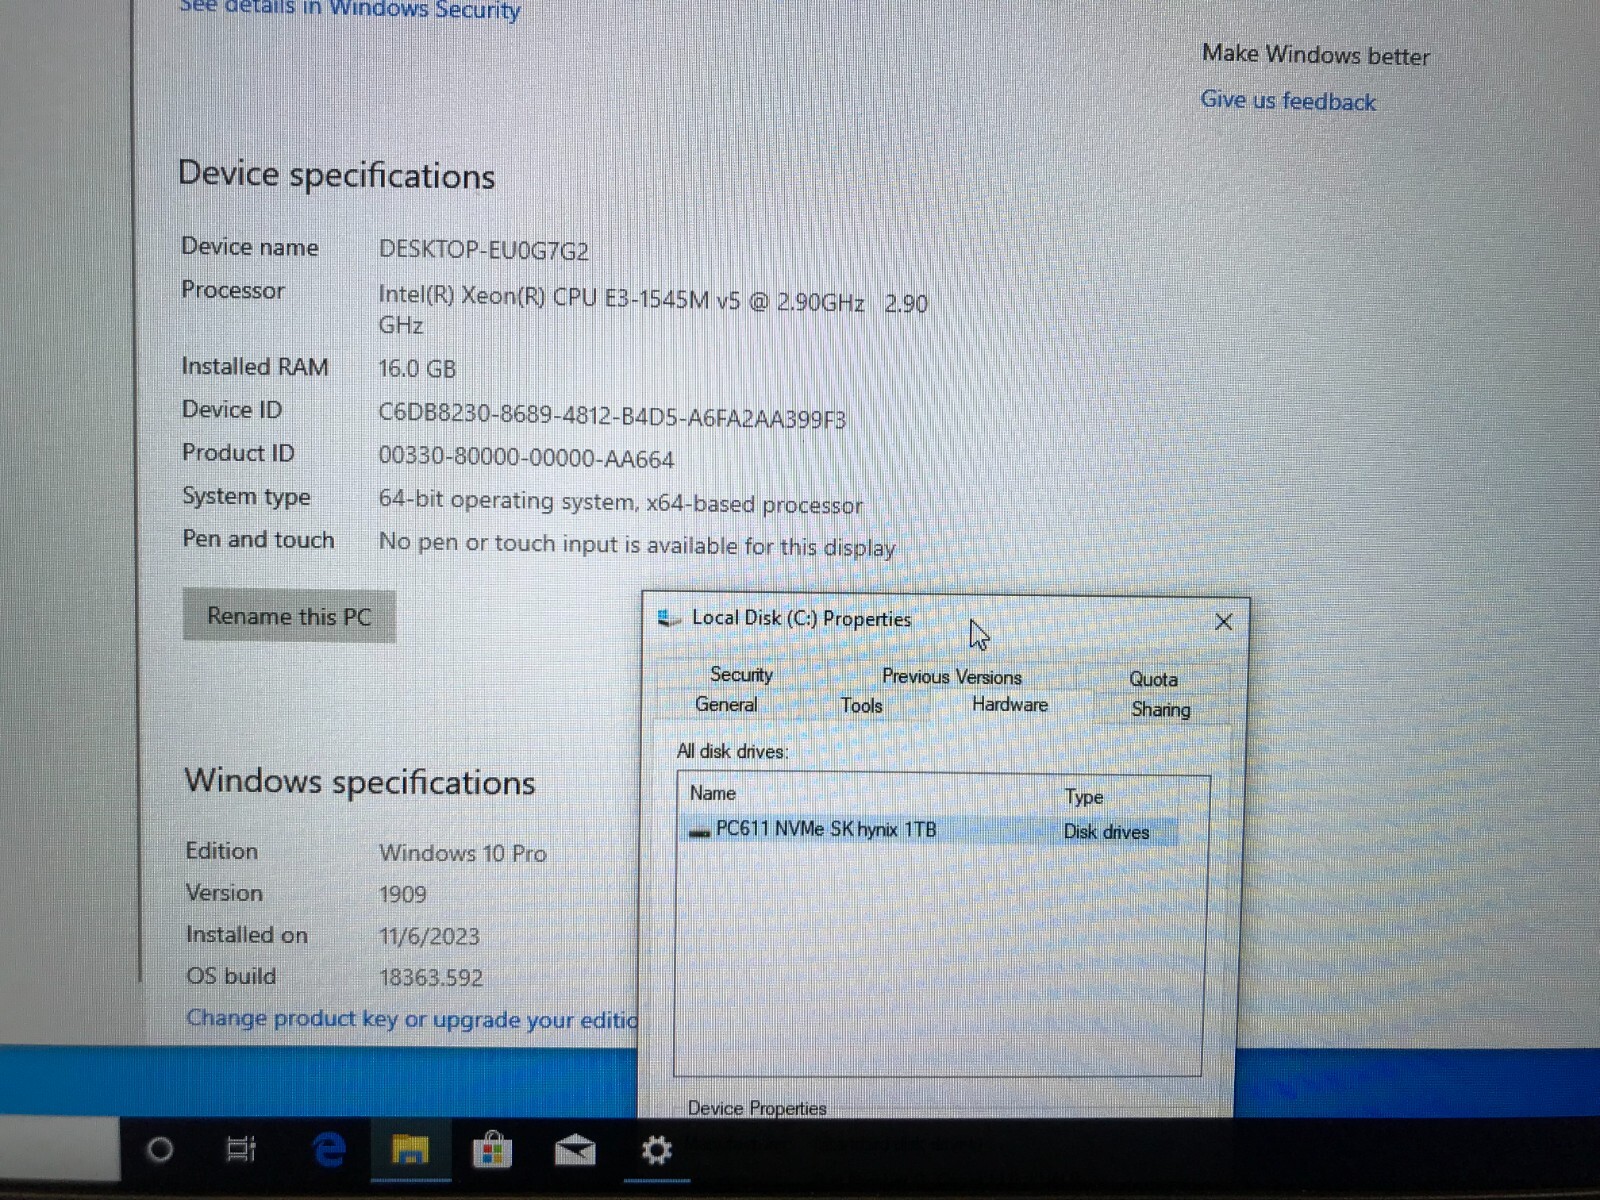Switch to the Previous Versions tab
This screenshot has height=1200, width=1600.
click(951, 677)
